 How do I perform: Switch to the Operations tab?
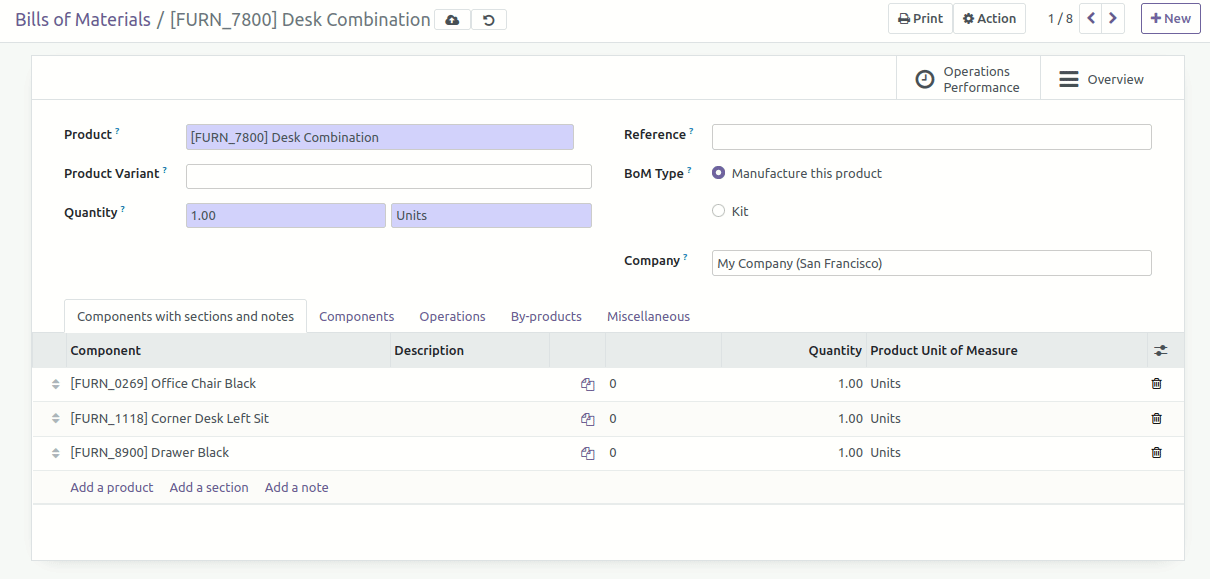[452, 316]
